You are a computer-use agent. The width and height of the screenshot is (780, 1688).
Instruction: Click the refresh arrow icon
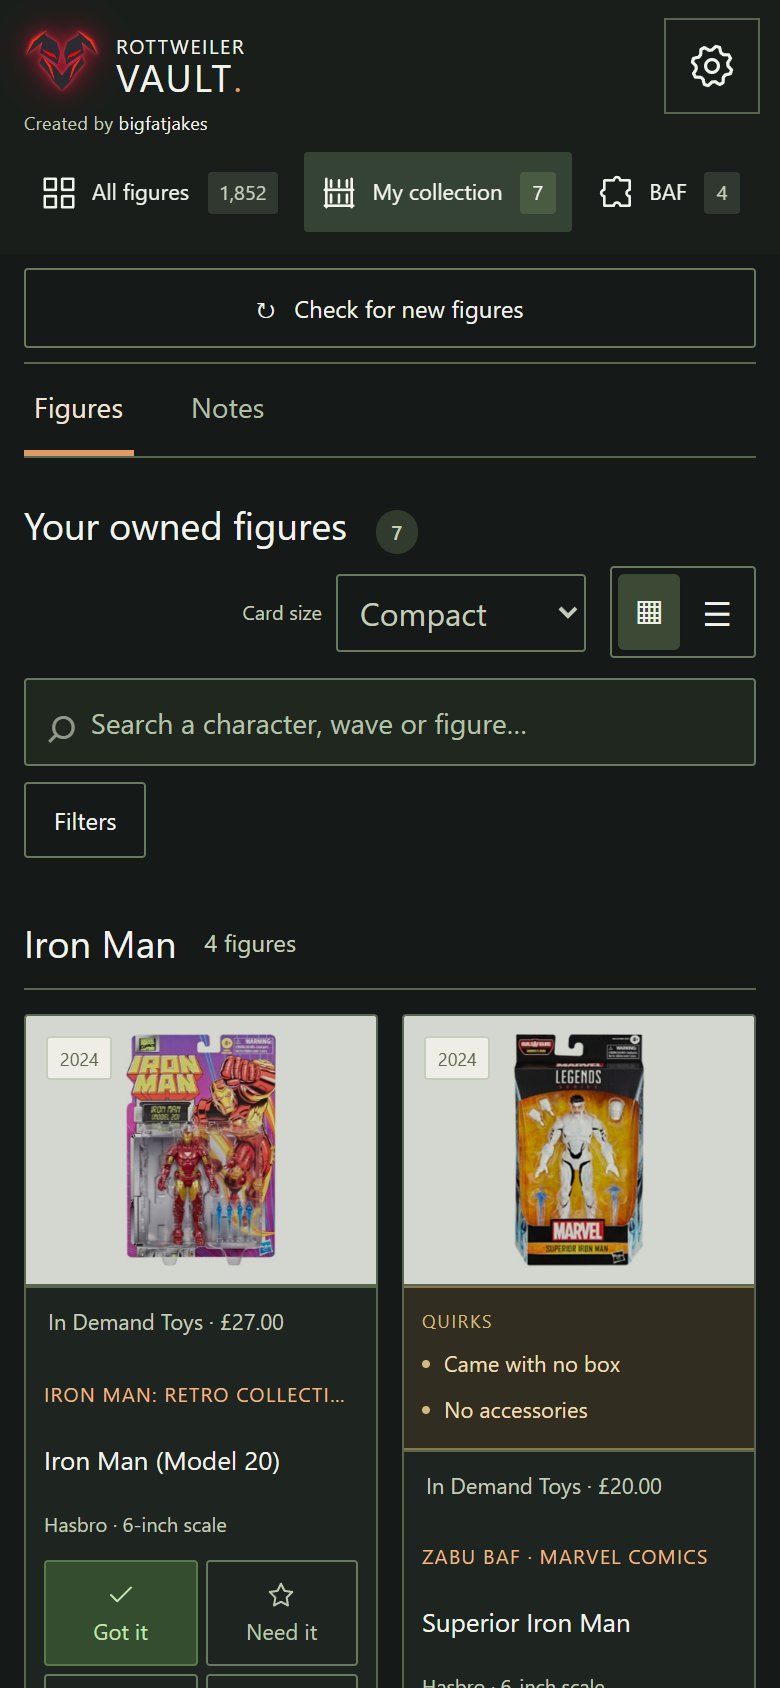tap(266, 311)
